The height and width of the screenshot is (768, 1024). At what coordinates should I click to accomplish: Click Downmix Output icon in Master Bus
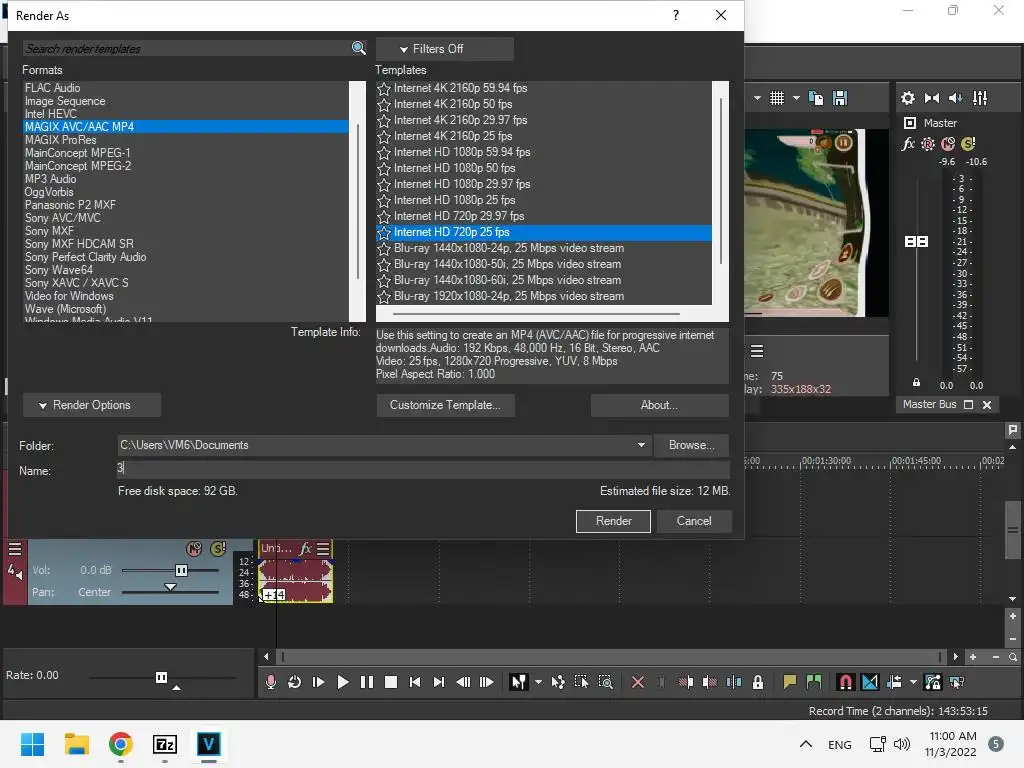coord(932,98)
